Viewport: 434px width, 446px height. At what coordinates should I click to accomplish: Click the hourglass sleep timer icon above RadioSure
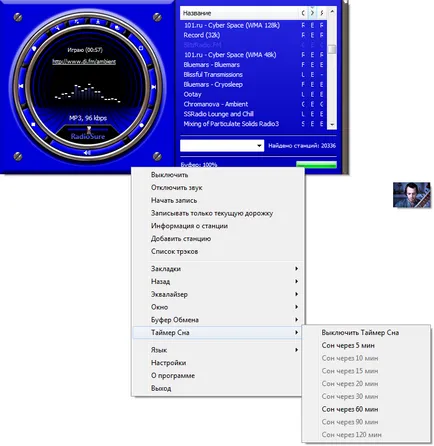coord(89,129)
